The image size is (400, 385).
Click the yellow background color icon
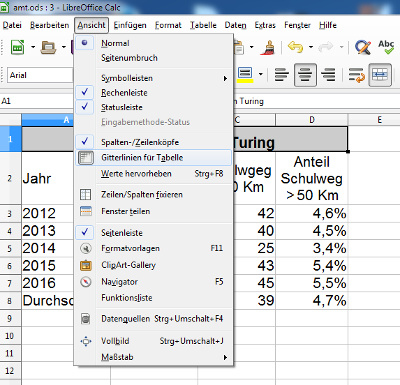[245, 75]
